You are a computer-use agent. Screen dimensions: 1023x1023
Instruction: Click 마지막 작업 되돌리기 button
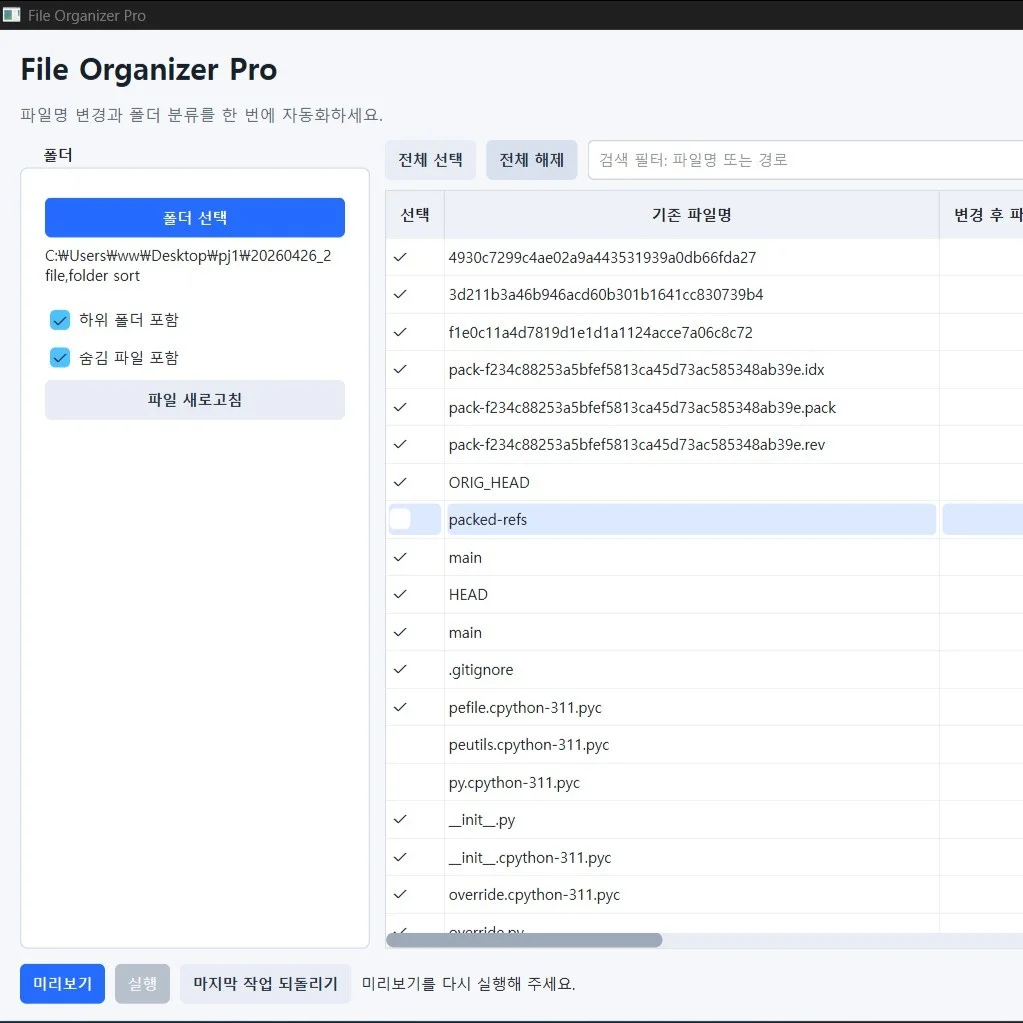click(266, 983)
